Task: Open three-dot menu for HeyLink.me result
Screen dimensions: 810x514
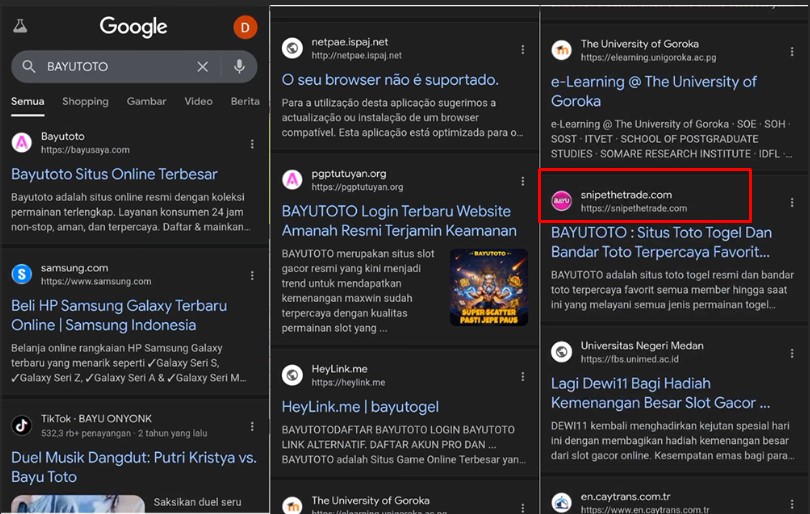Action: tap(522, 376)
